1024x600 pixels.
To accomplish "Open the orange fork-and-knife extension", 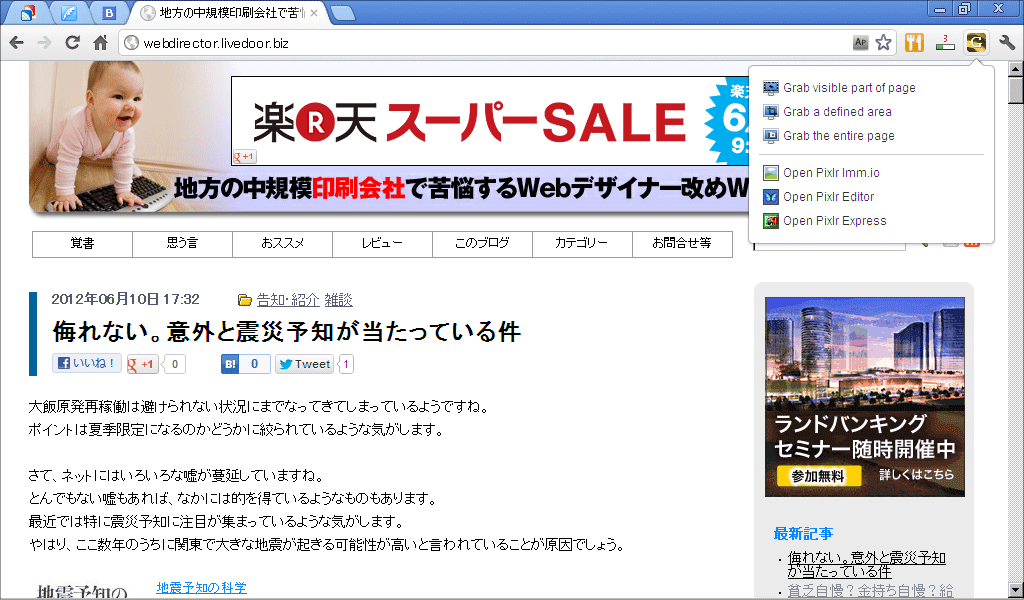I will (914, 43).
